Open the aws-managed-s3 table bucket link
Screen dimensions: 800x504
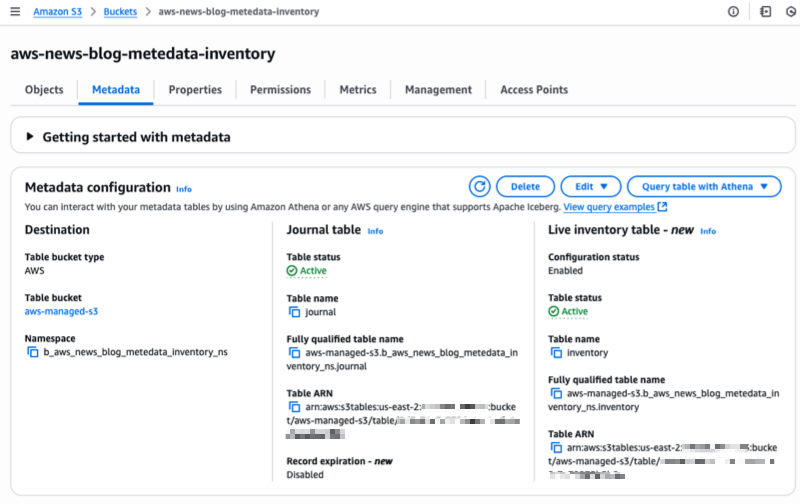pyautogui.click(x=61, y=311)
